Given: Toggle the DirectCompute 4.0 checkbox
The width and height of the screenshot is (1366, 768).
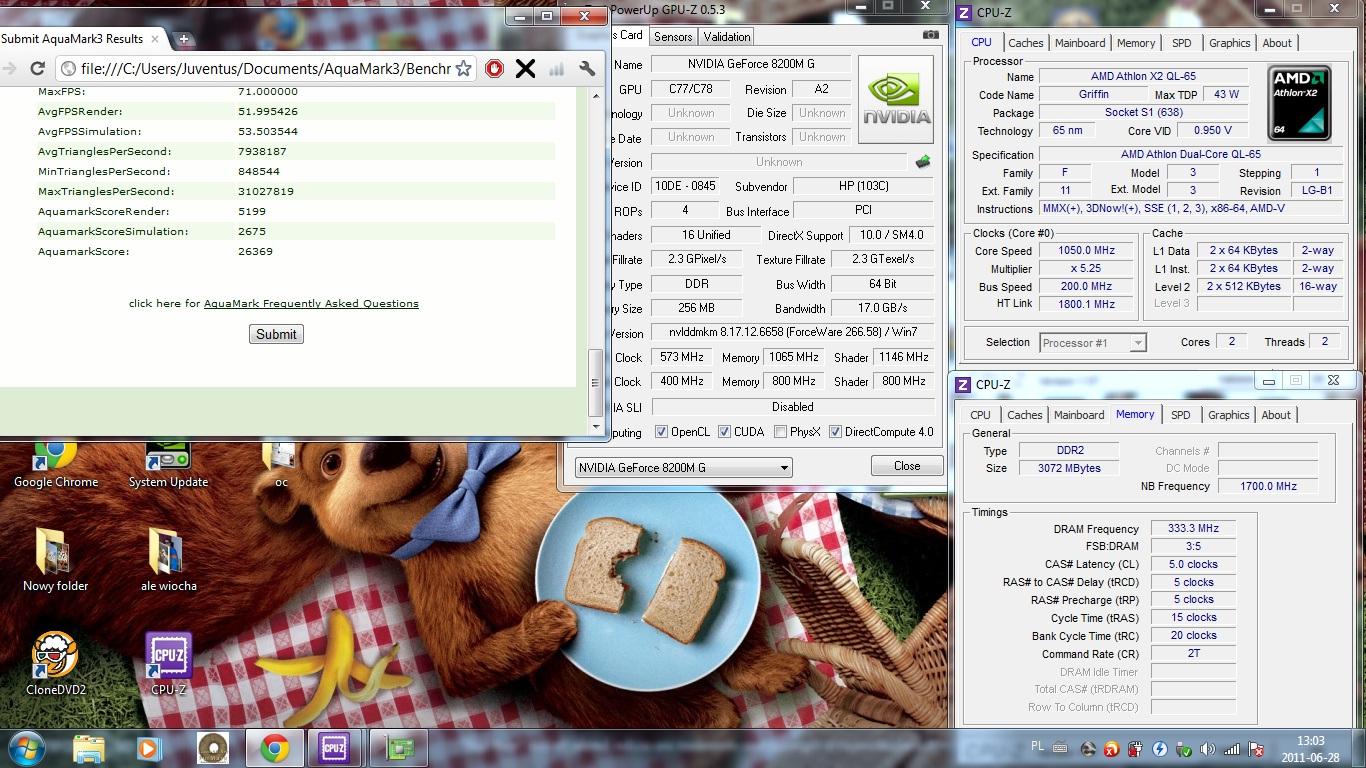Looking at the screenshot, I should click(x=835, y=432).
